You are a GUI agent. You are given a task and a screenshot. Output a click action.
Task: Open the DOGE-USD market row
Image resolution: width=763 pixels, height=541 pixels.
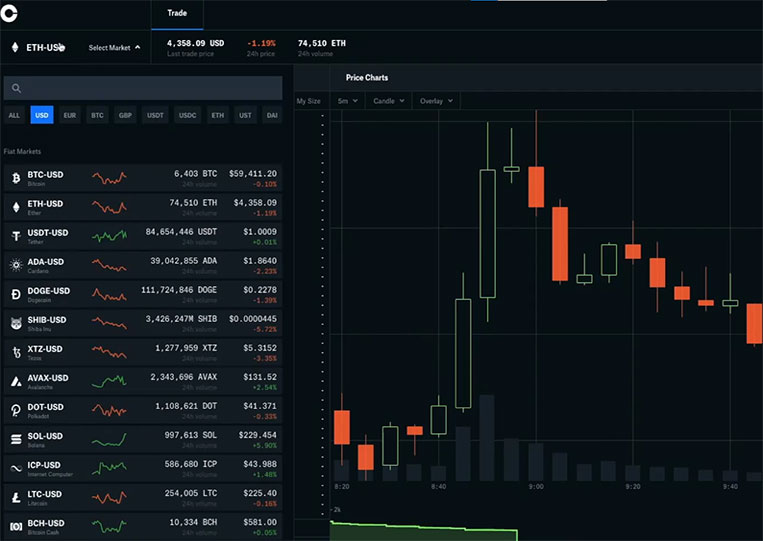pyautogui.click(x=143, y=294)
